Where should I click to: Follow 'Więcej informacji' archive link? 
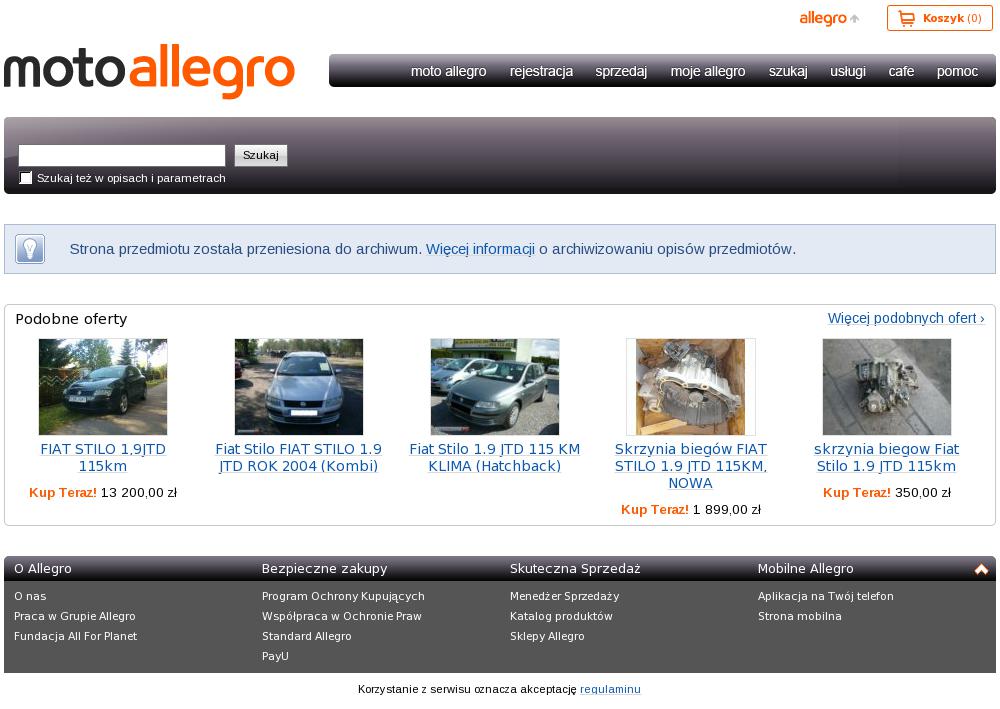click(480, 249)
